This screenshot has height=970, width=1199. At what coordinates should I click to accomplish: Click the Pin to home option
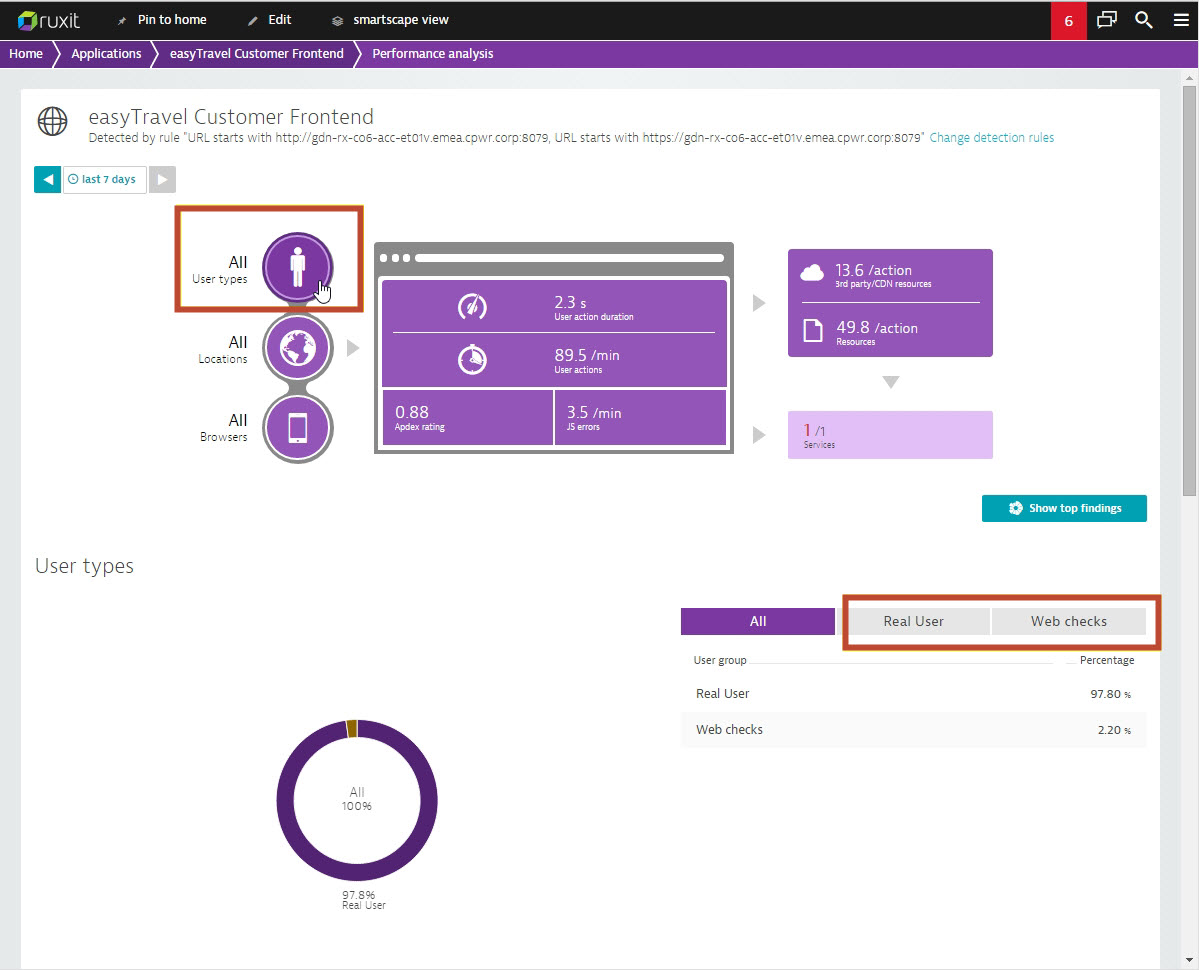pos(161,20)
